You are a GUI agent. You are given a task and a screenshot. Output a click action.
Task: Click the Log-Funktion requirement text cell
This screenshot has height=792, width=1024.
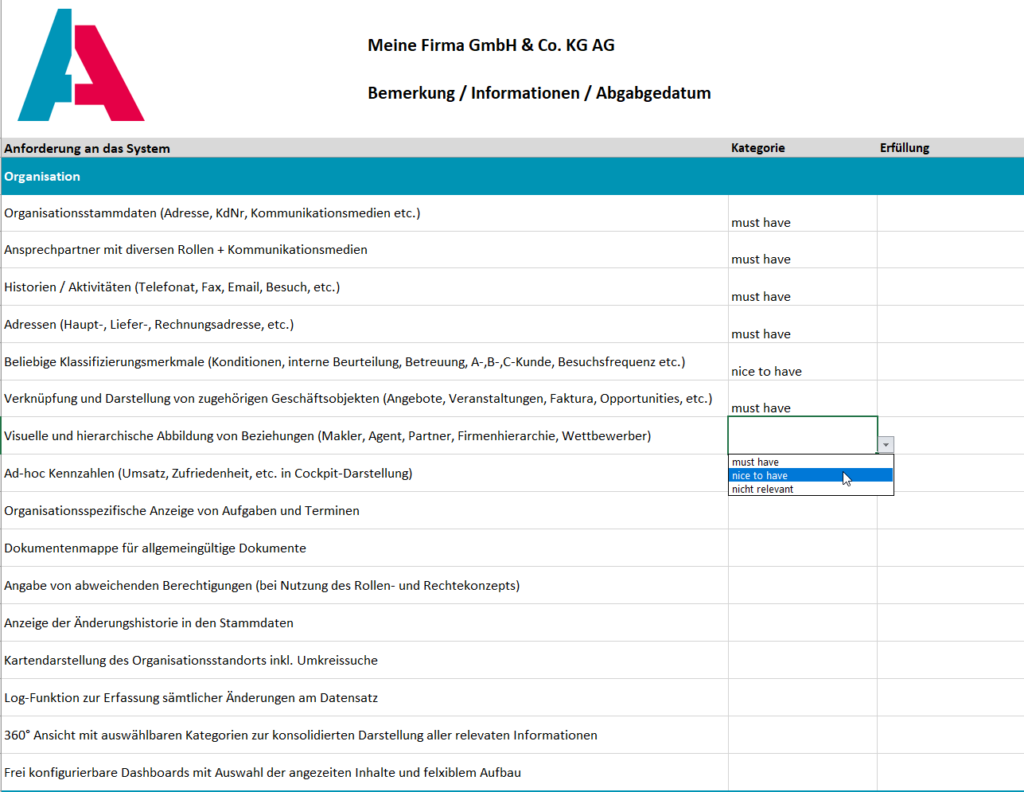tap(364, 697)
